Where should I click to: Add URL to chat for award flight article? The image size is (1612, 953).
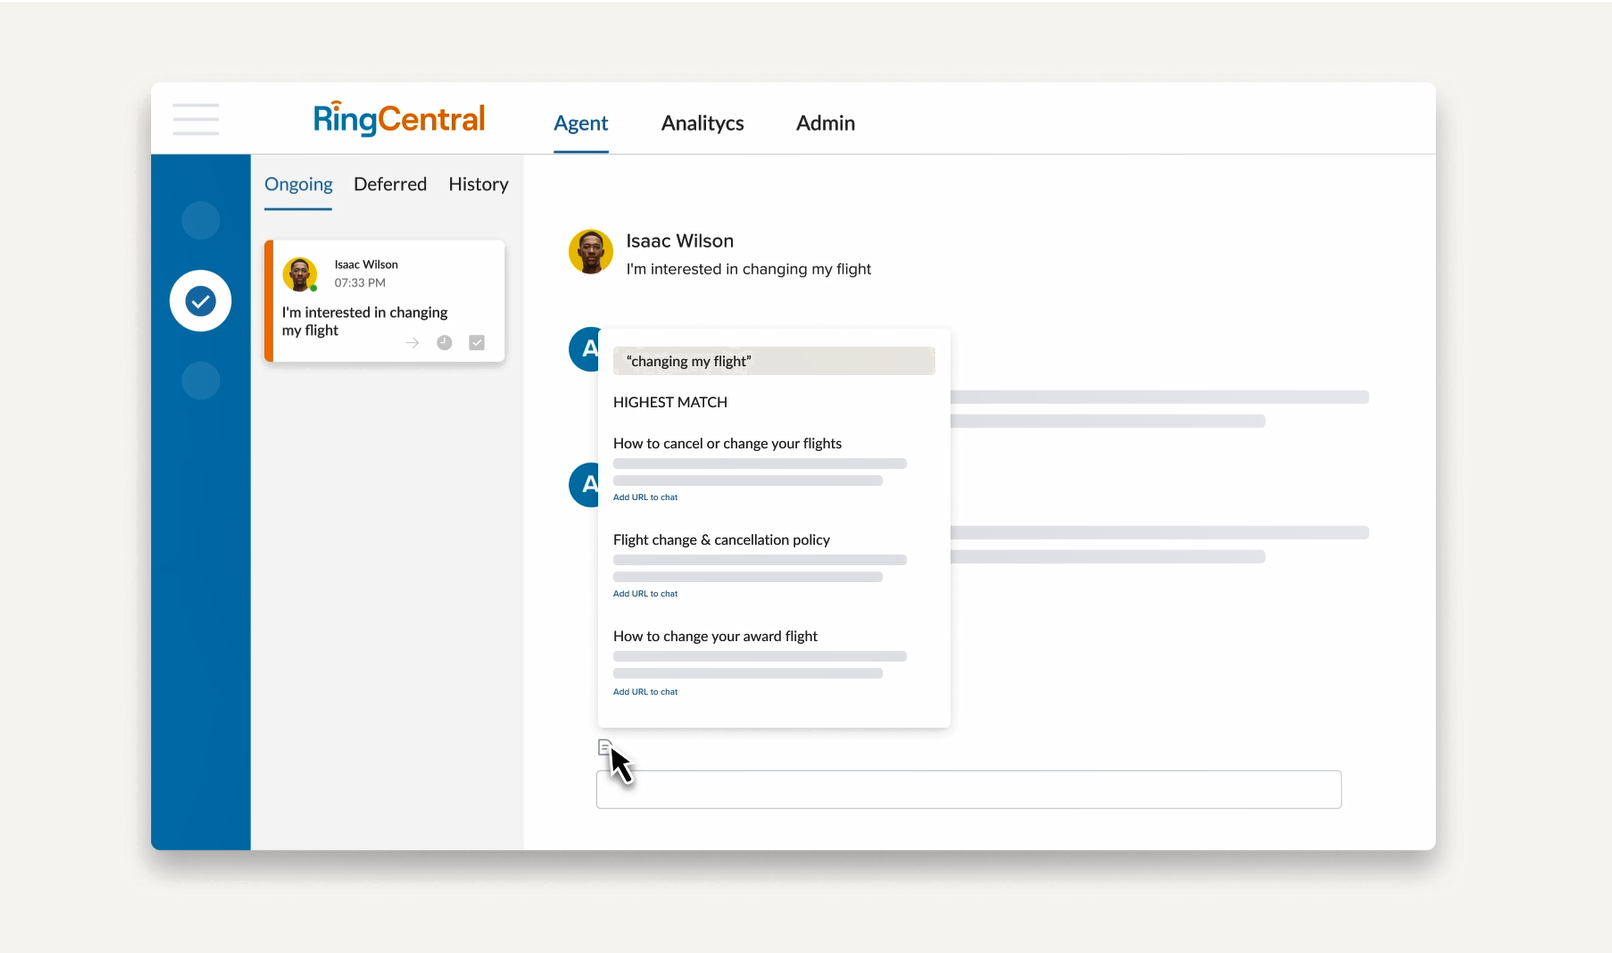click(645, 692)
